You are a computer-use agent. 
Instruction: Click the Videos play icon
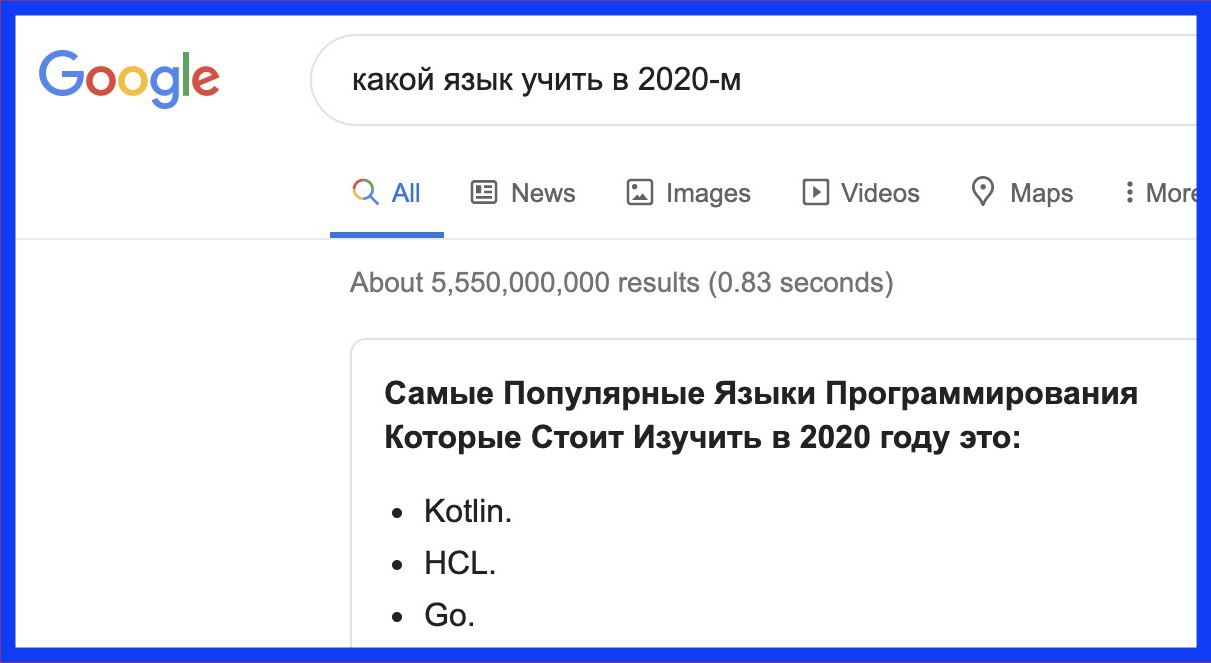point(816,192)
